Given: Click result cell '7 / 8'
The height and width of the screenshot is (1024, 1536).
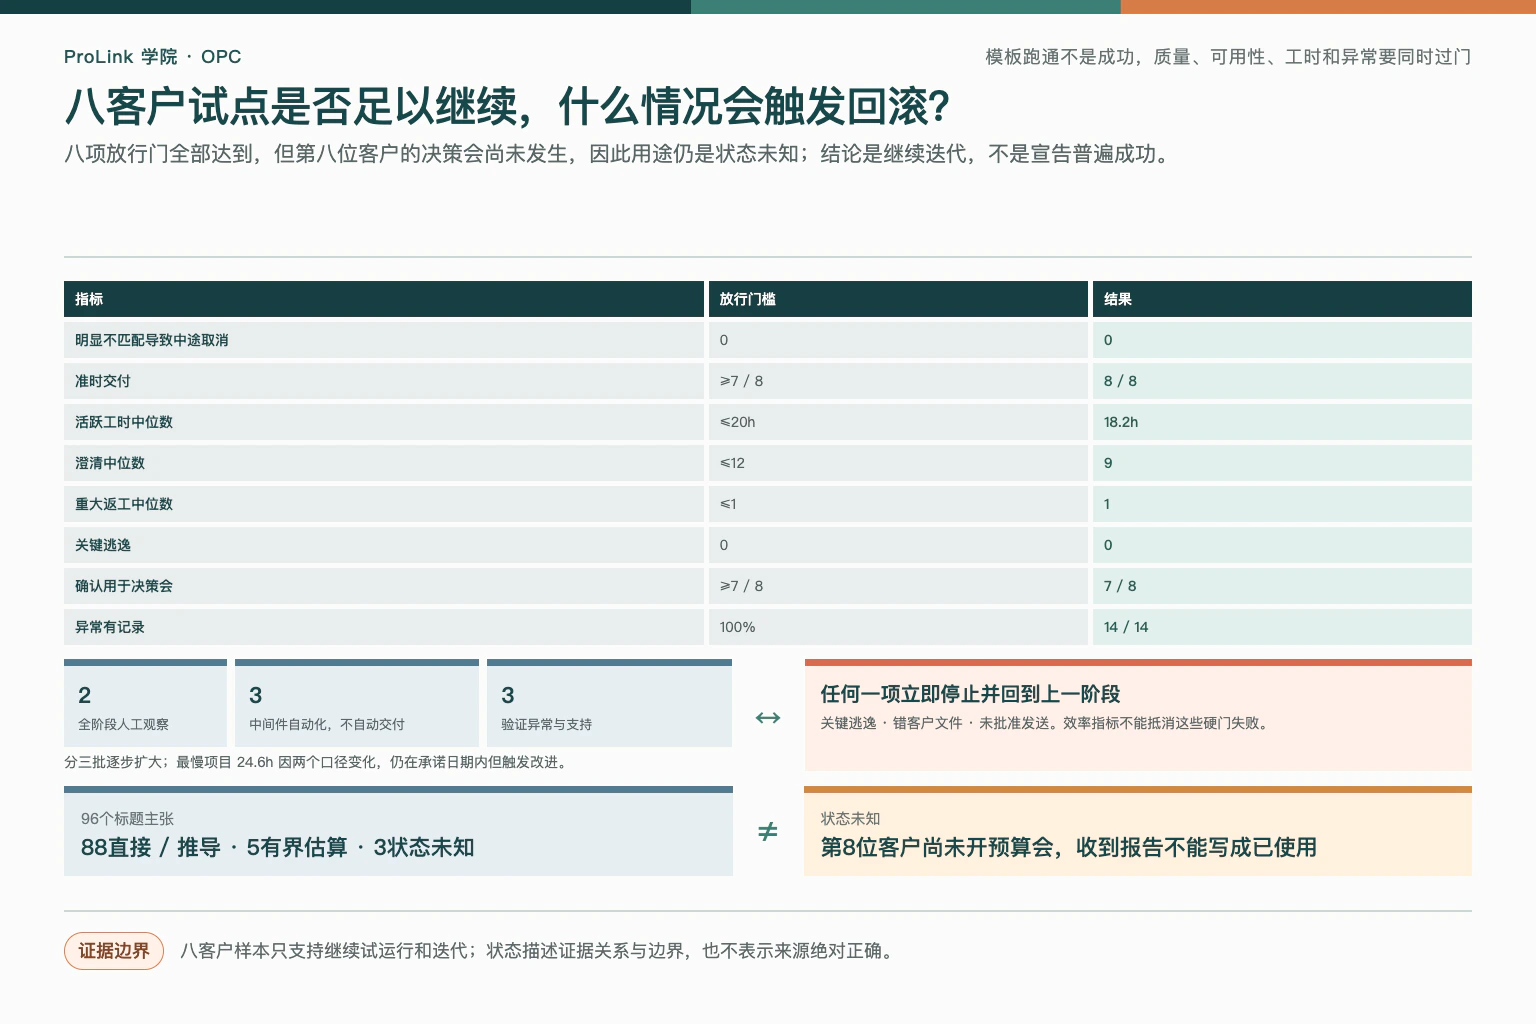Looking at the screenshot, I should pos(1282,586).
